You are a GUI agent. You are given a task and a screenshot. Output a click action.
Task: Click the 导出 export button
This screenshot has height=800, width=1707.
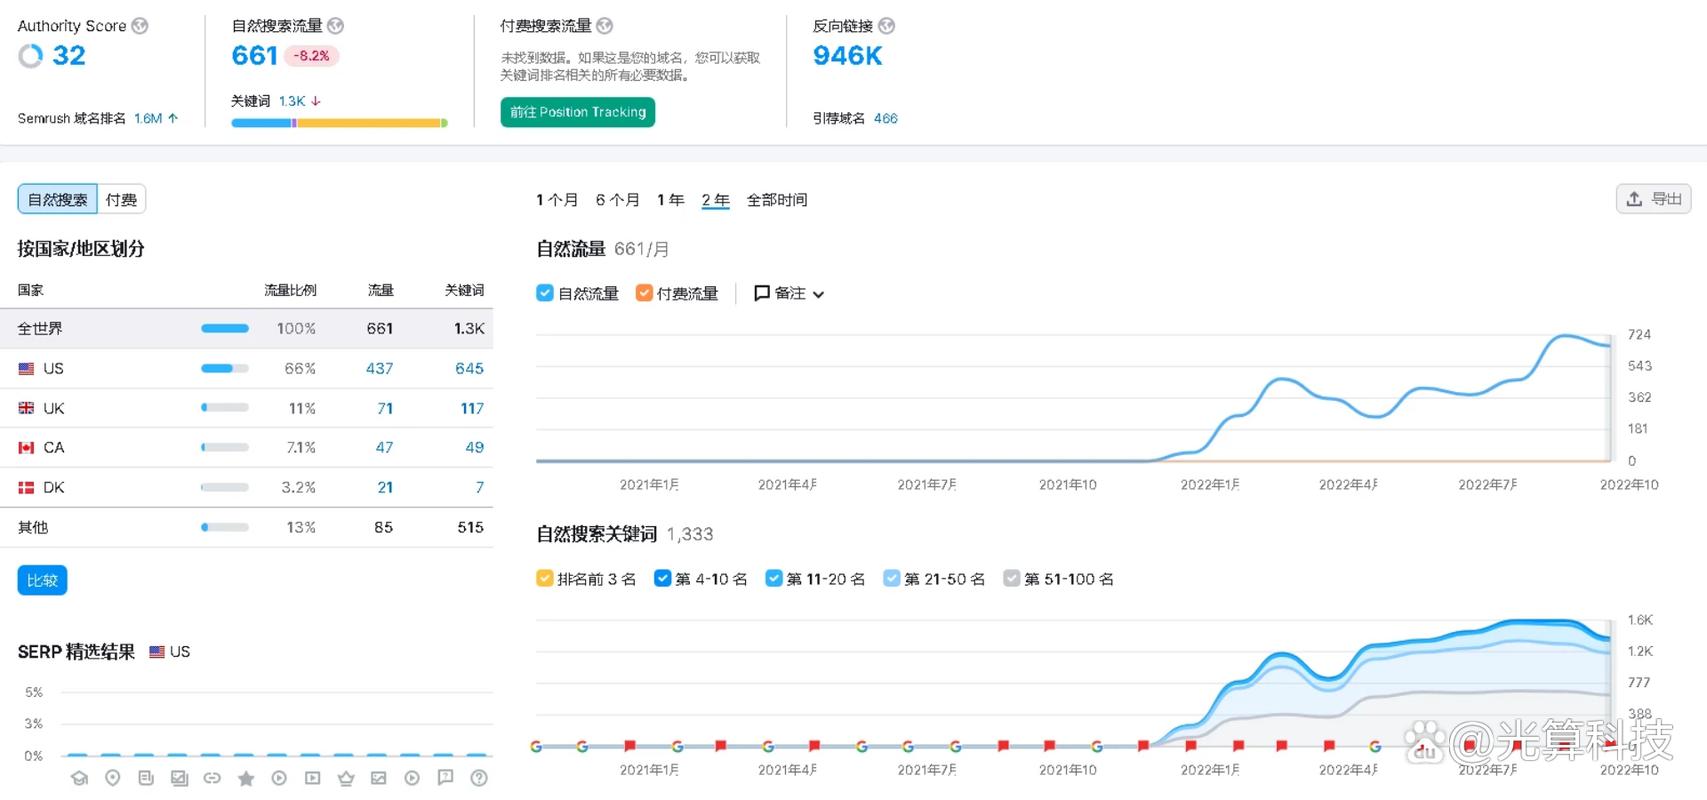1653,199
